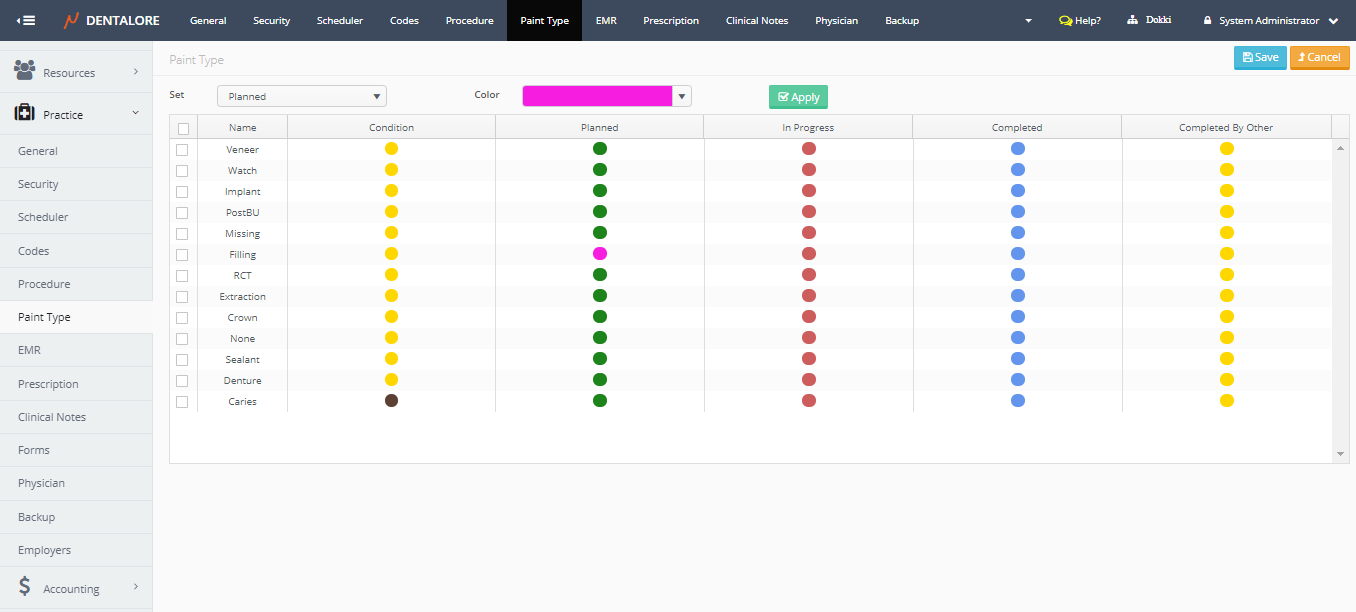
Task: Click the Resources people icon
Action: pyautogui.click(x=25, y=71)
